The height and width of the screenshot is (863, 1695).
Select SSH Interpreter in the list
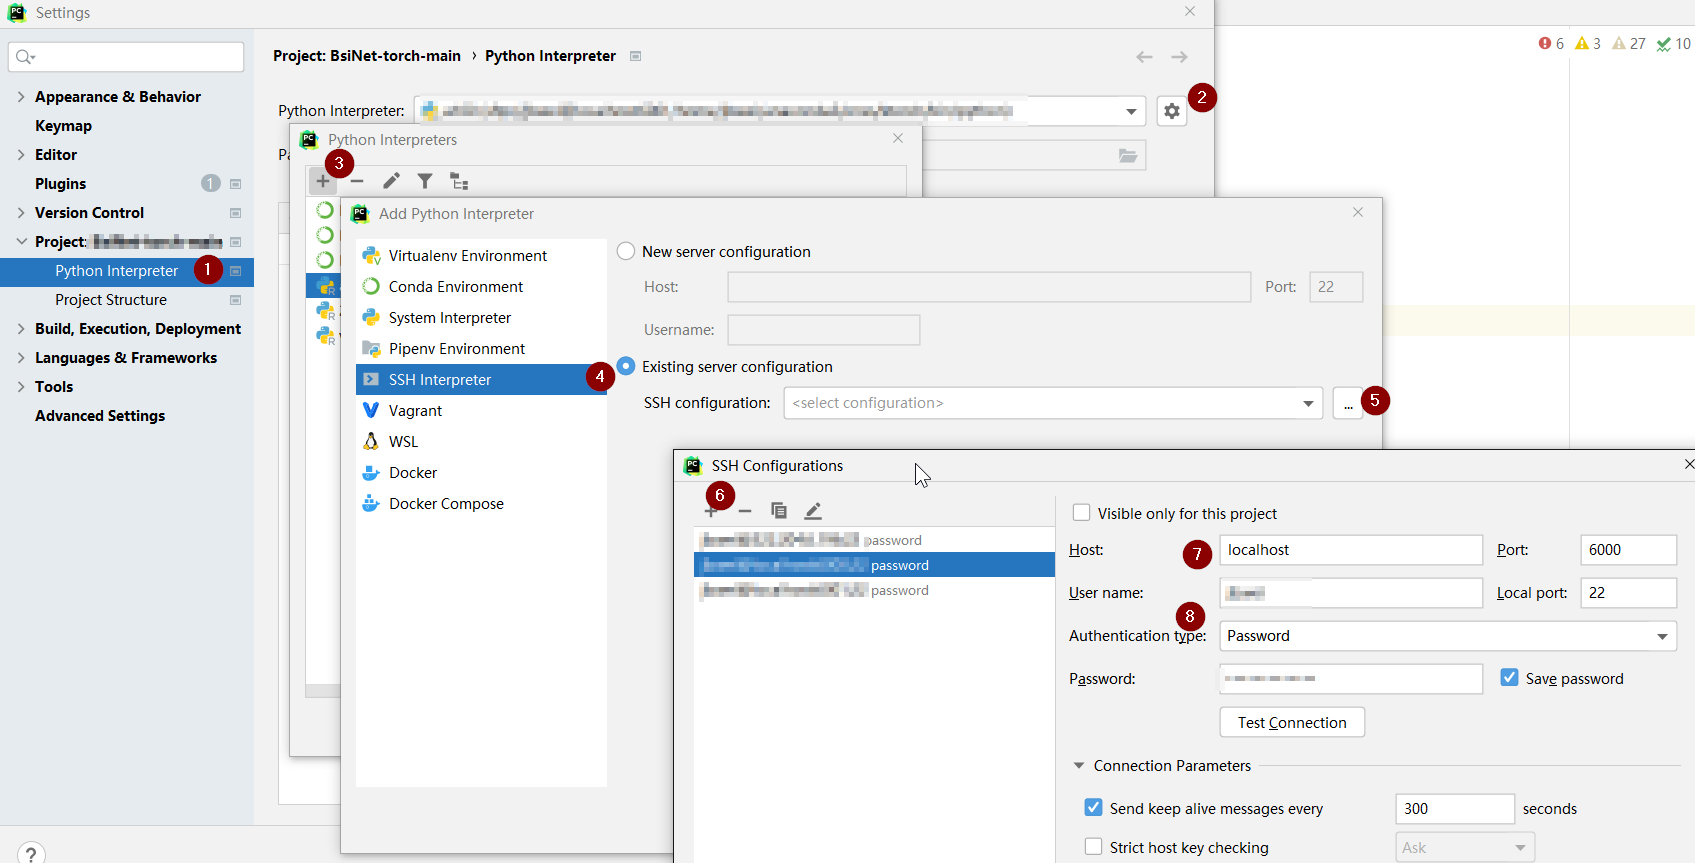(481, 380)
